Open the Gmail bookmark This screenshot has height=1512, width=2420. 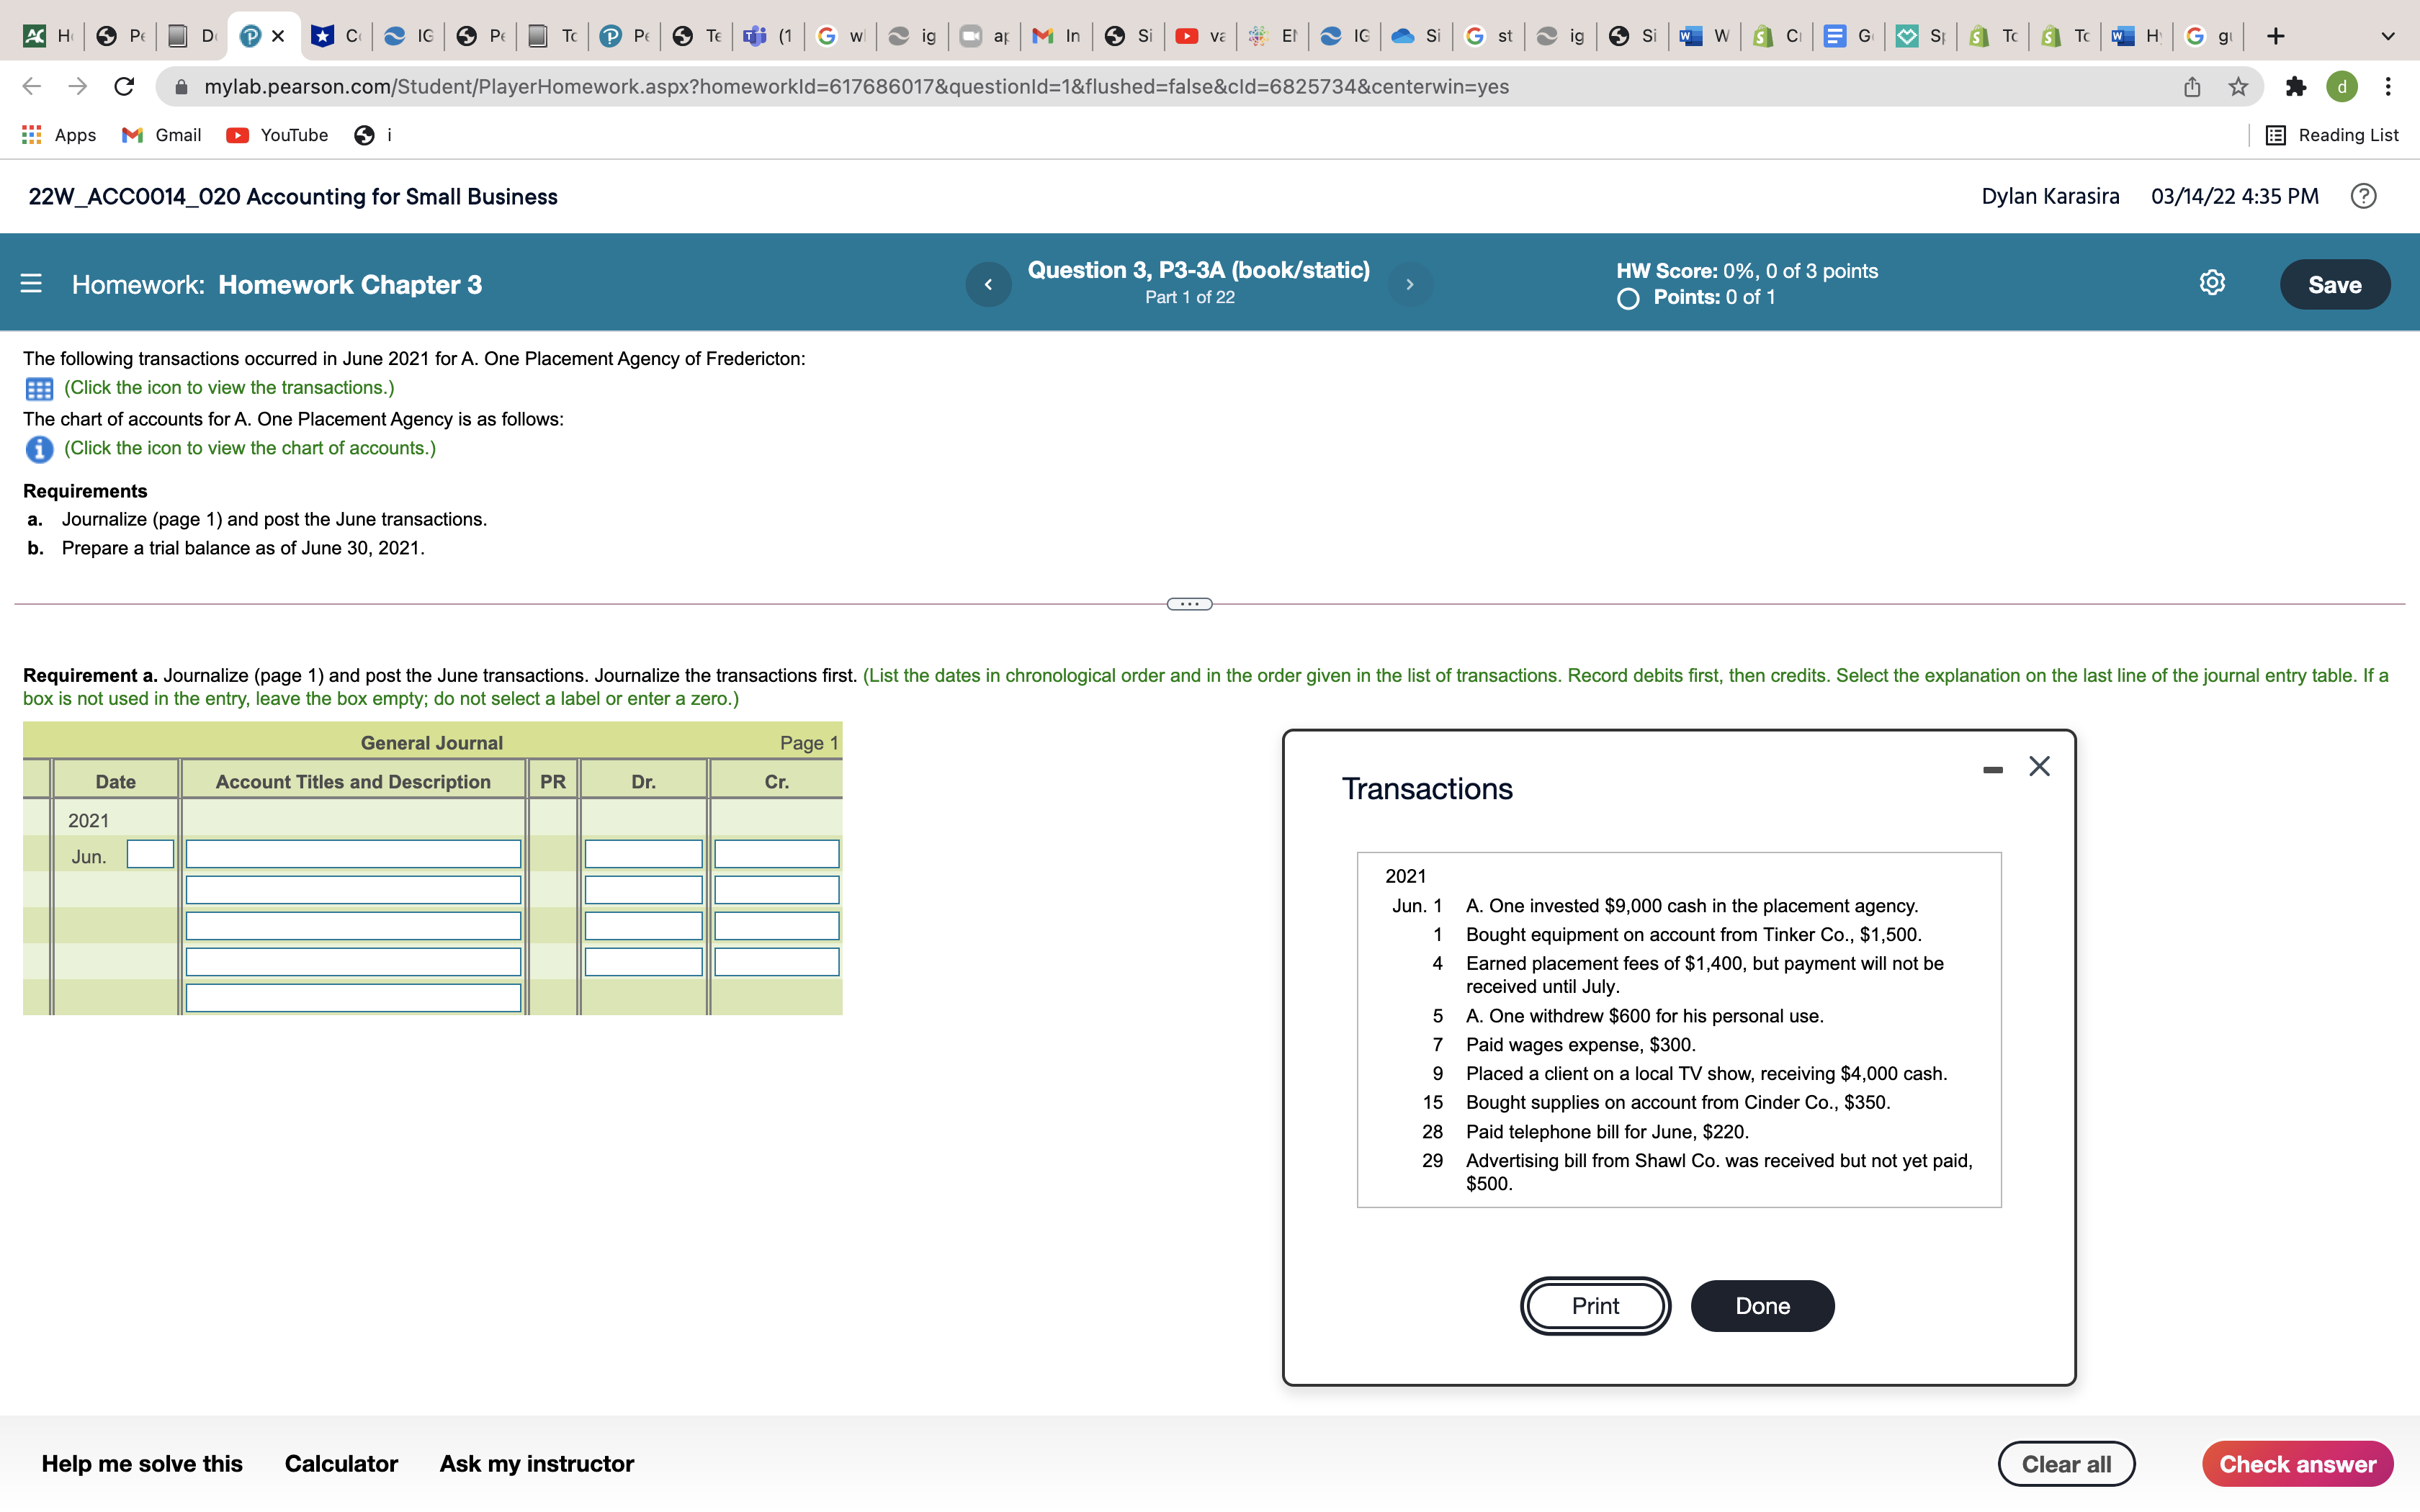162,135
